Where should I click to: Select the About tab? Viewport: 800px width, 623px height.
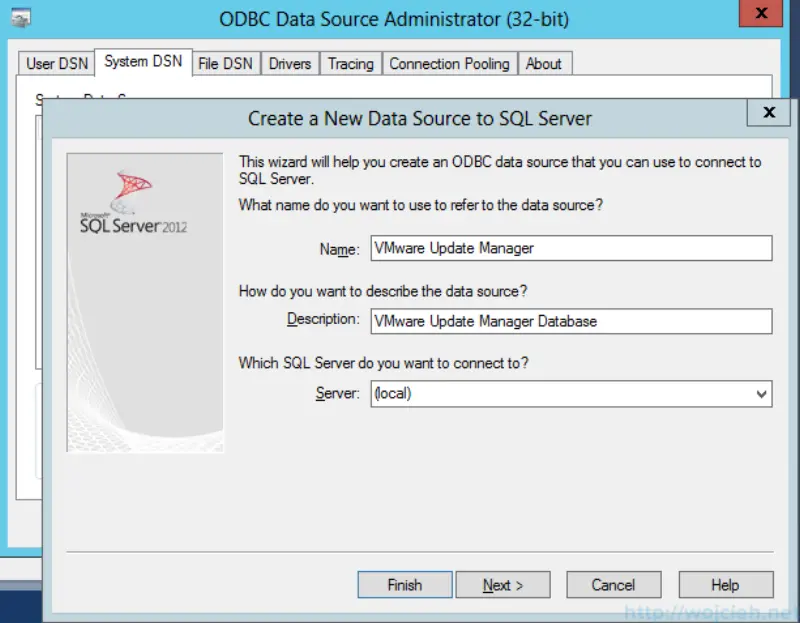[545, 63]
